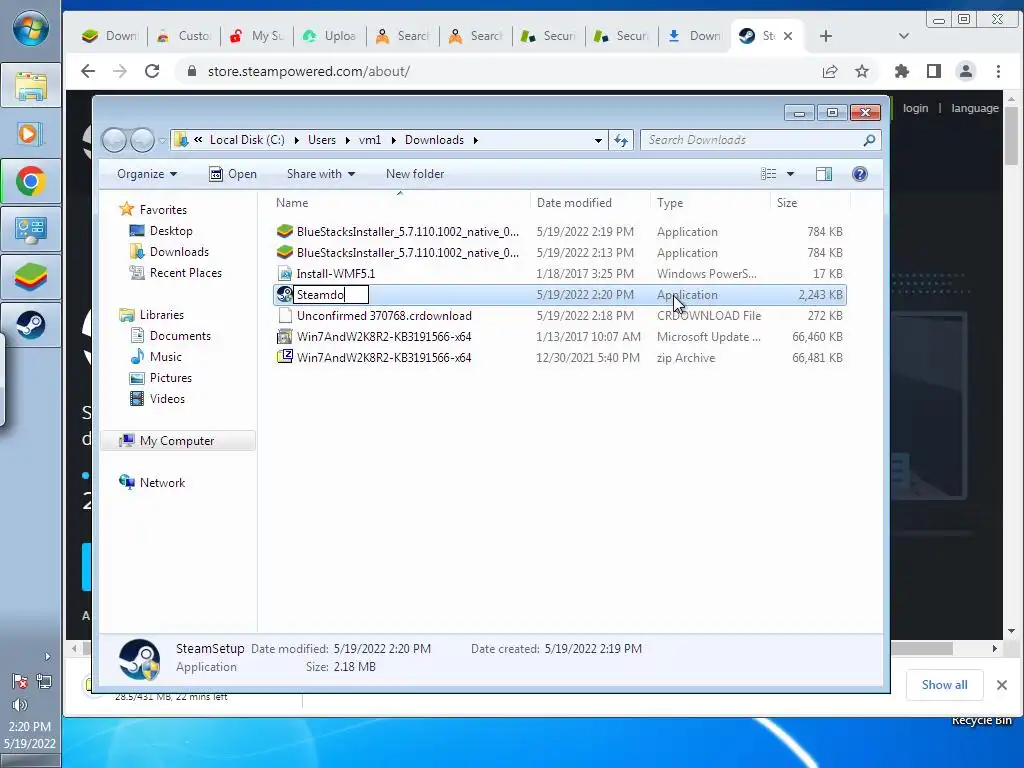This screenshot has width=1024, height=768.
Task: Dismiss the Chrome downloads bar
Action: point(1002,684)
